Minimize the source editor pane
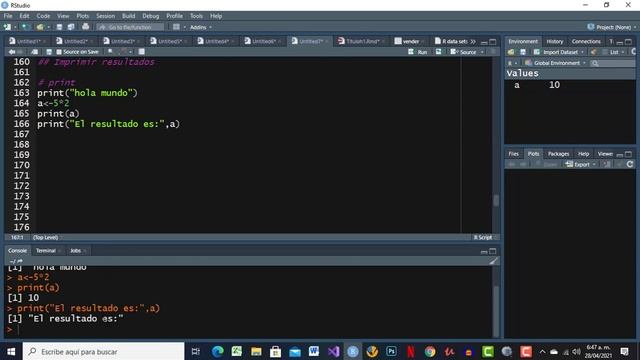The image size is (640, 360). coord(484,42)
